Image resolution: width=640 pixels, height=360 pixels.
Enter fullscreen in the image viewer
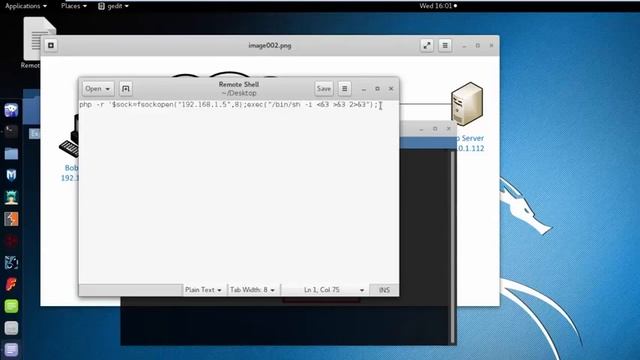427,45
